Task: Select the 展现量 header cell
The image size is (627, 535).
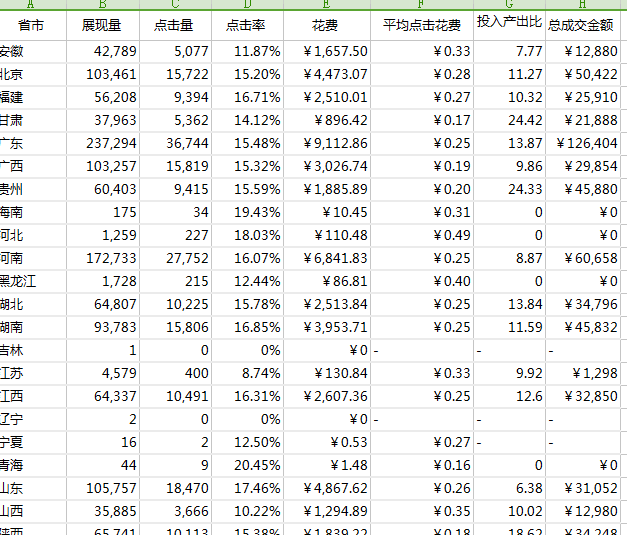Action: click(x=103, y=26)
